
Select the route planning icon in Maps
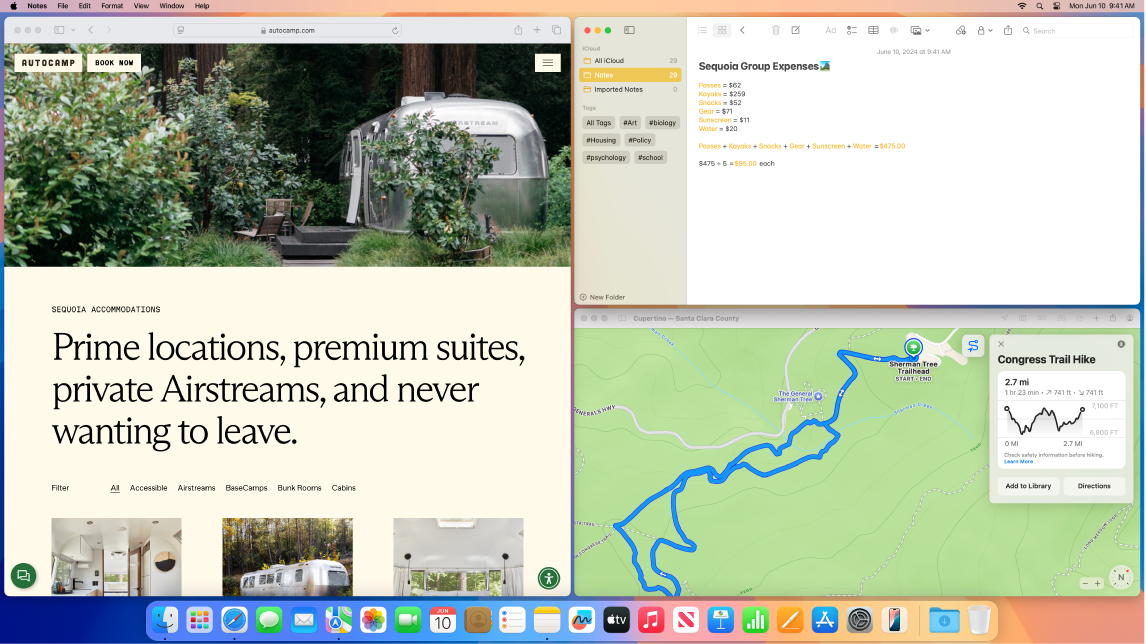pos(971,344)
